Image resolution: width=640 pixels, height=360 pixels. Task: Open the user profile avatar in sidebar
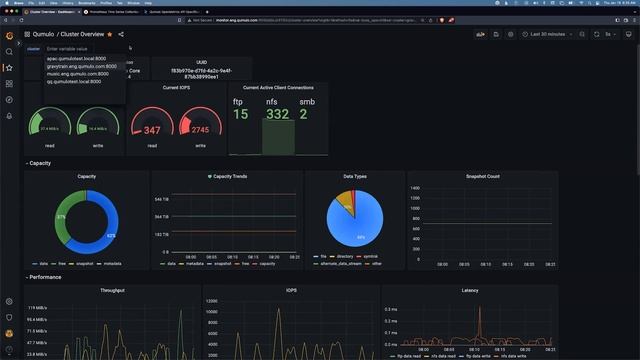pos(9,333)
